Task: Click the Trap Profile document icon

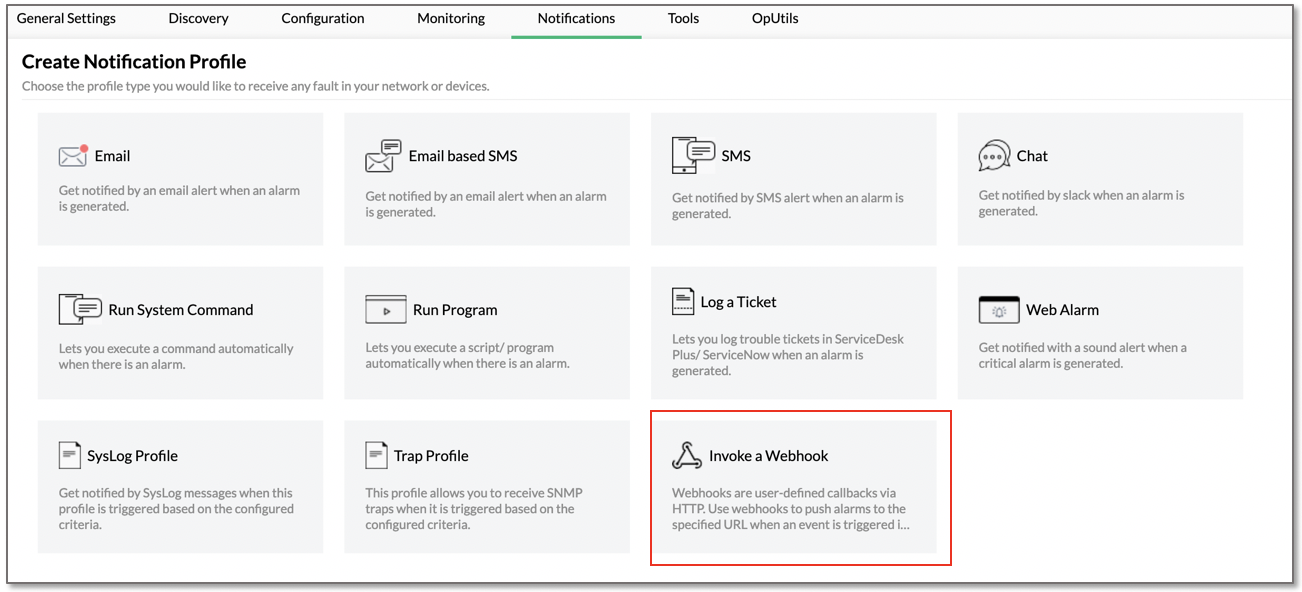Action: point(376,455)
